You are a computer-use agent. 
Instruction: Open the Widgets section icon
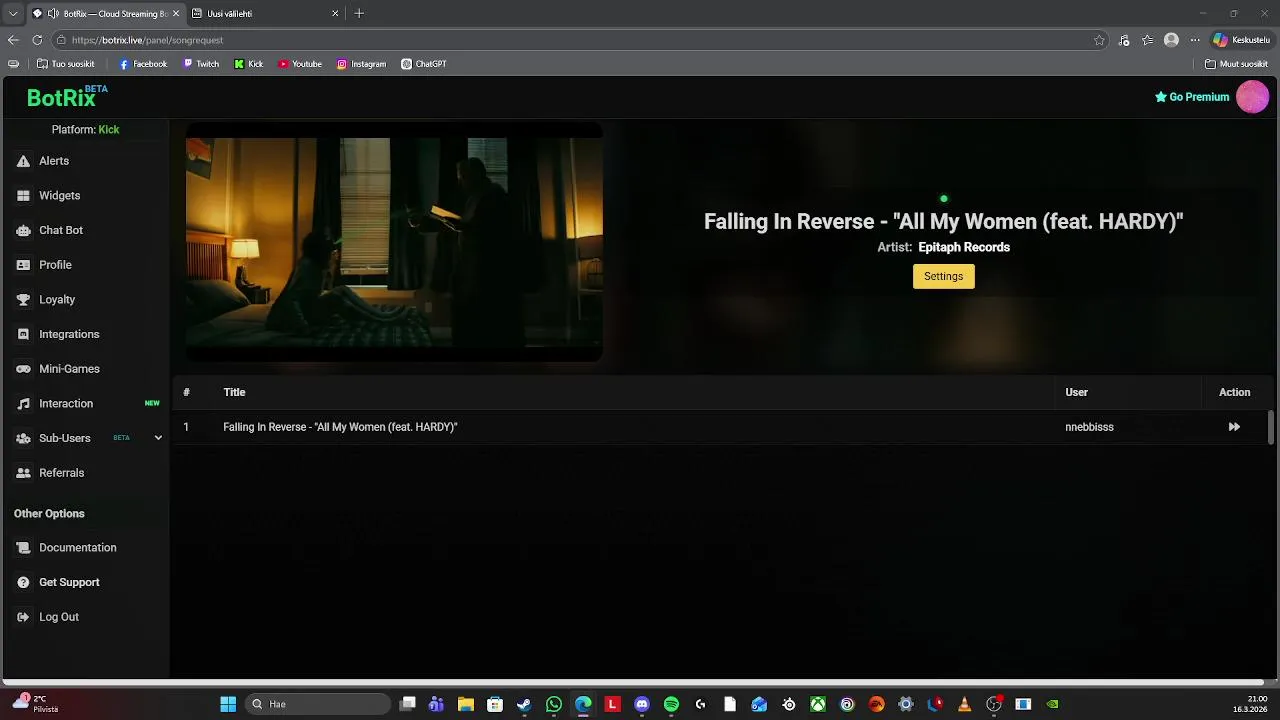point(23,196)
